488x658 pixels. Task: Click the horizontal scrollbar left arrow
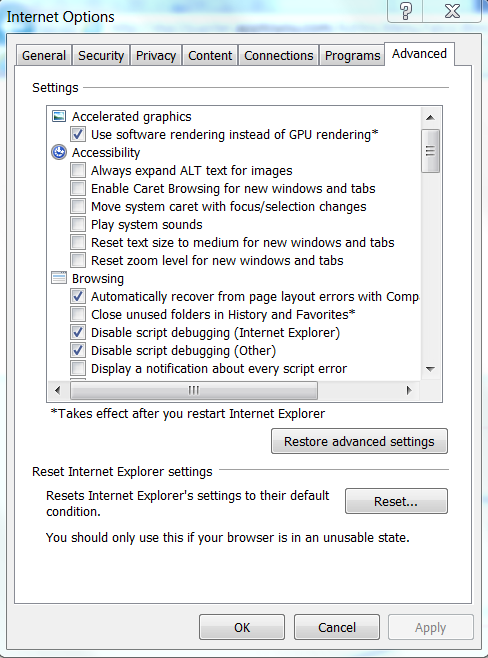58,391
